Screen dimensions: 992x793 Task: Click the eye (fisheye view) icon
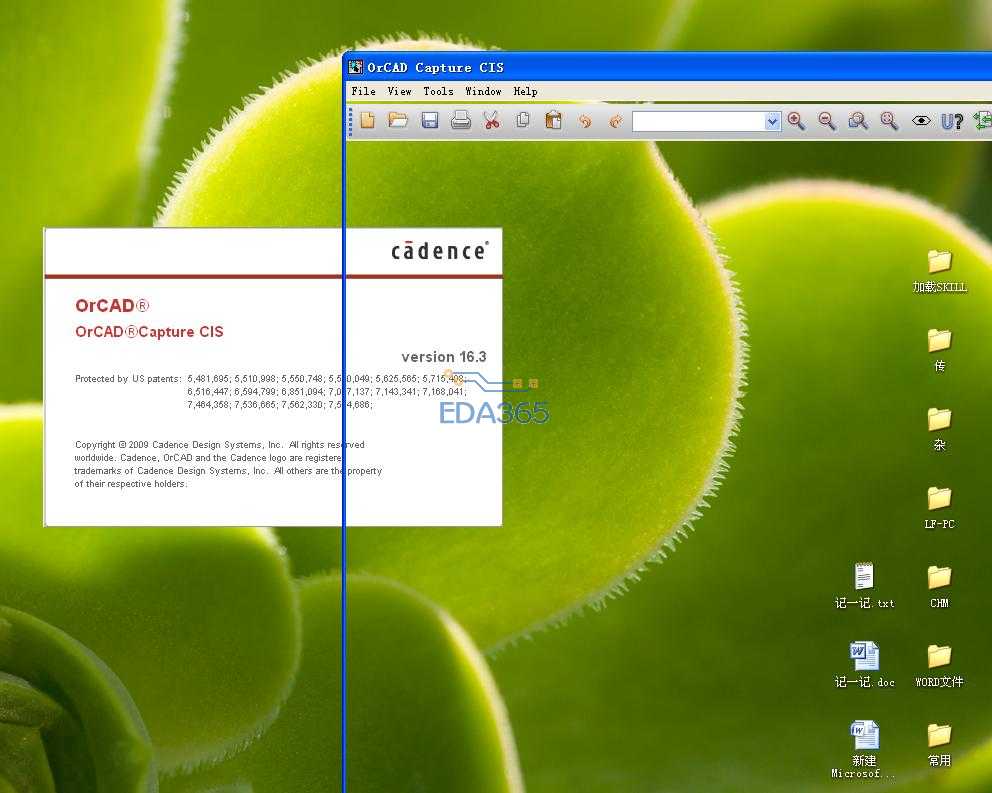pos(921,120)
